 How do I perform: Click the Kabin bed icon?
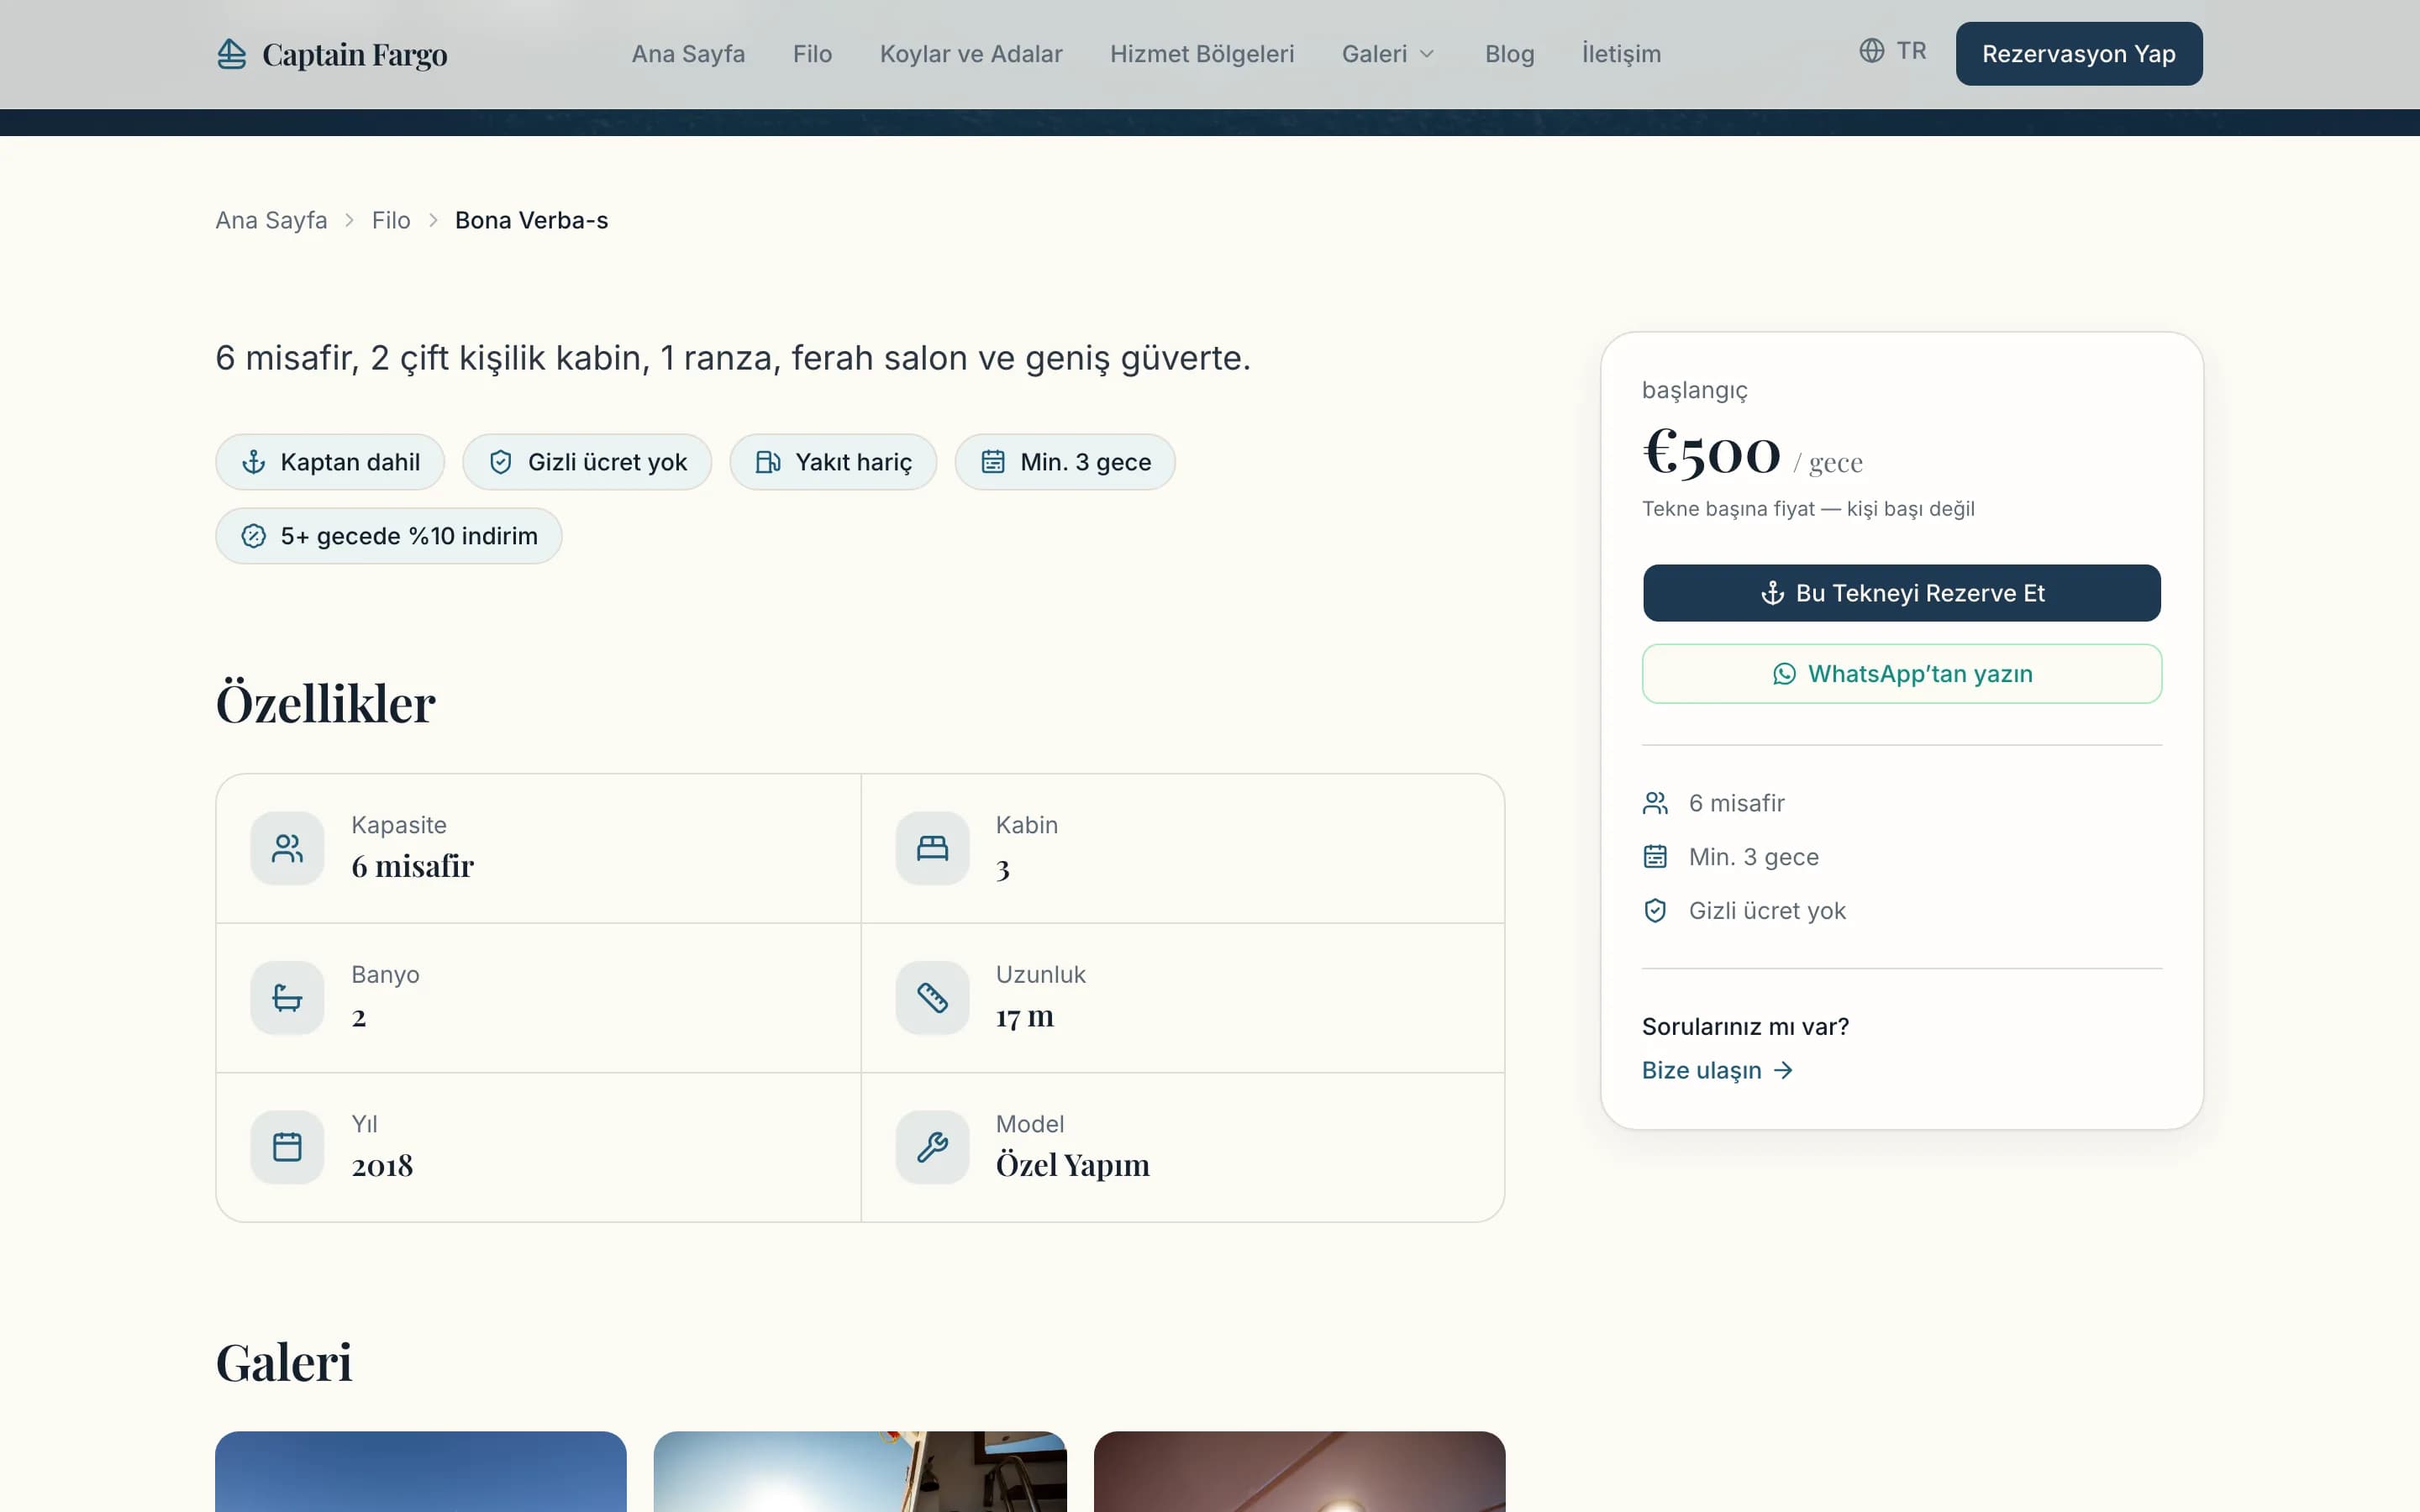tap(932, 848)
